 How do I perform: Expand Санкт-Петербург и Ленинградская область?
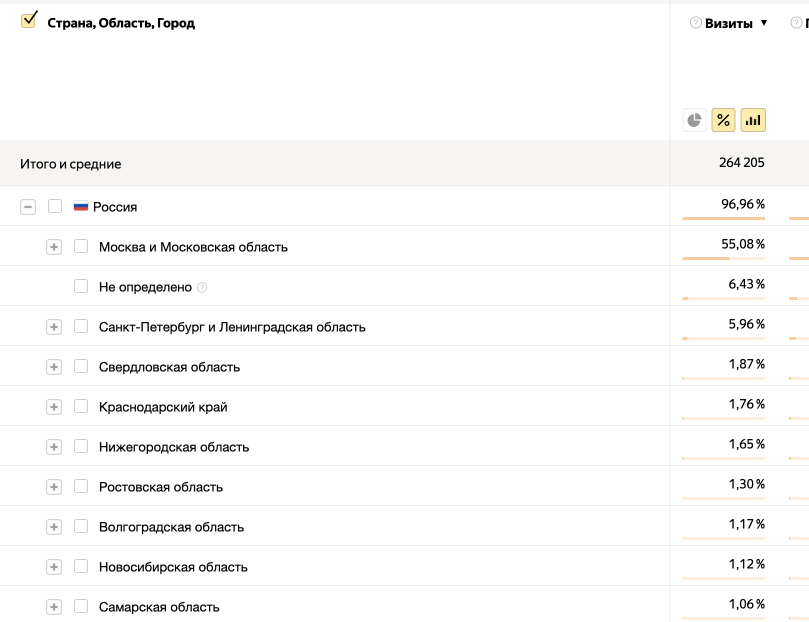coord(54,326)
